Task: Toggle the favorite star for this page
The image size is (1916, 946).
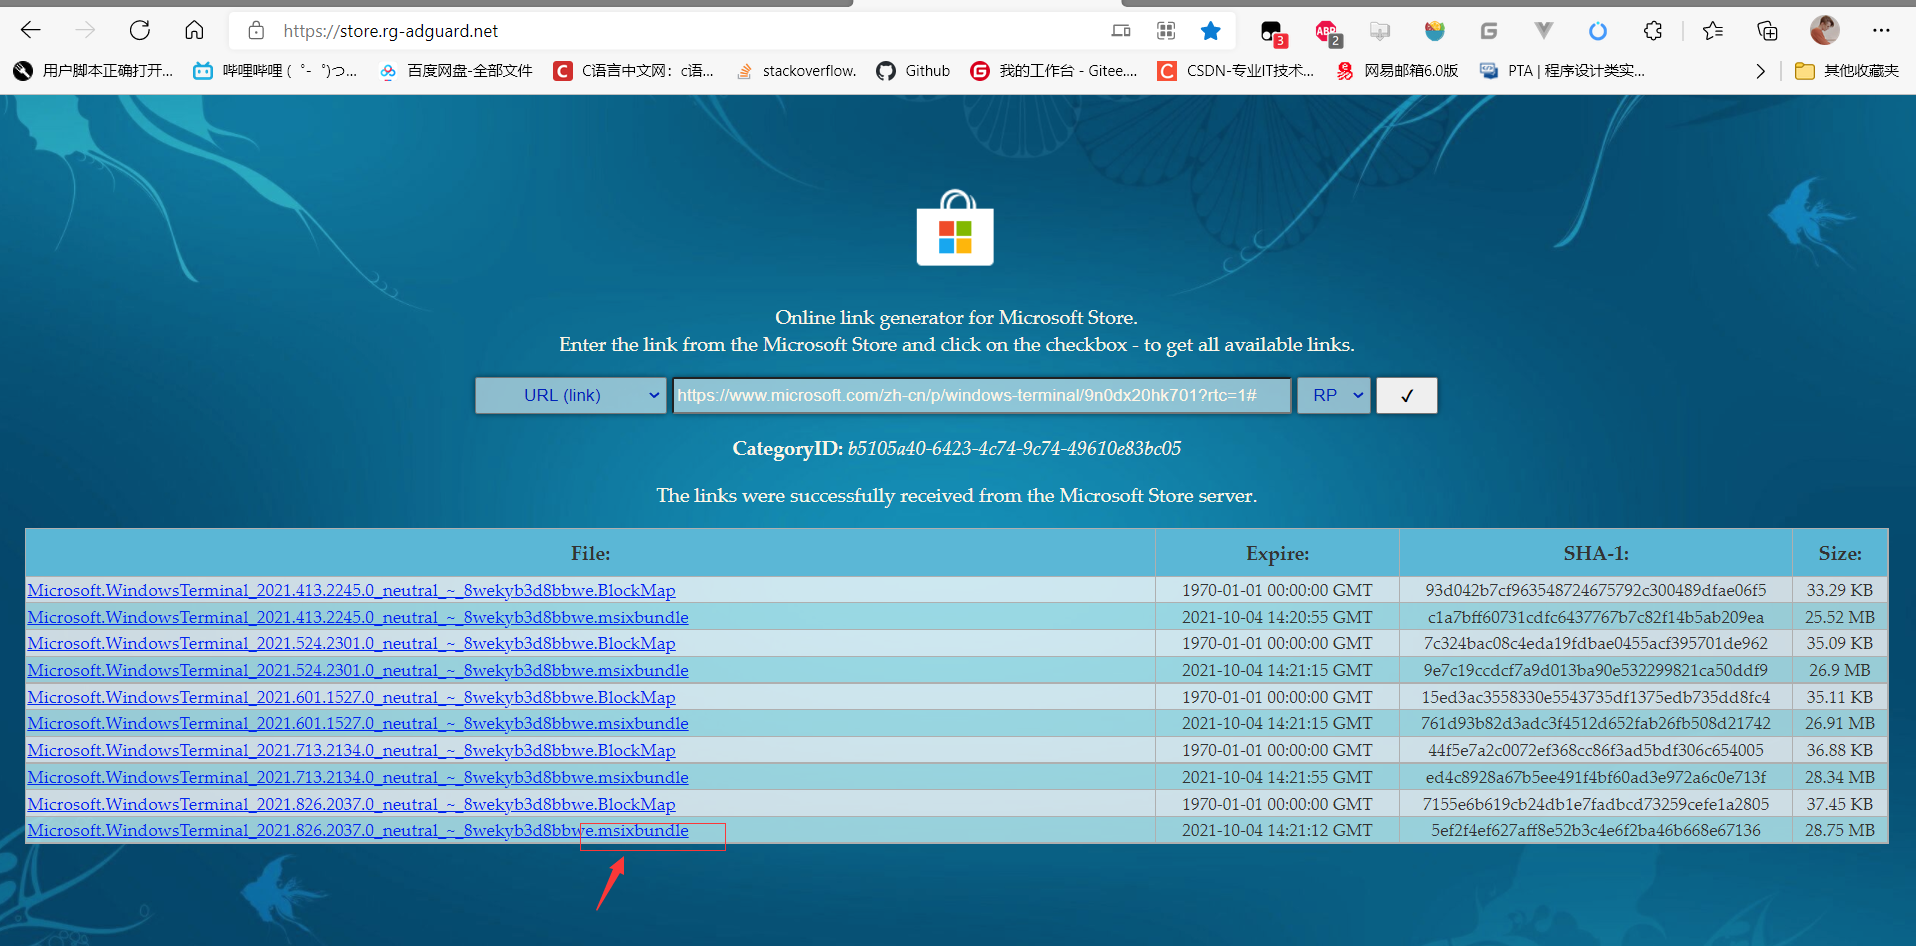Action: 1211,31
